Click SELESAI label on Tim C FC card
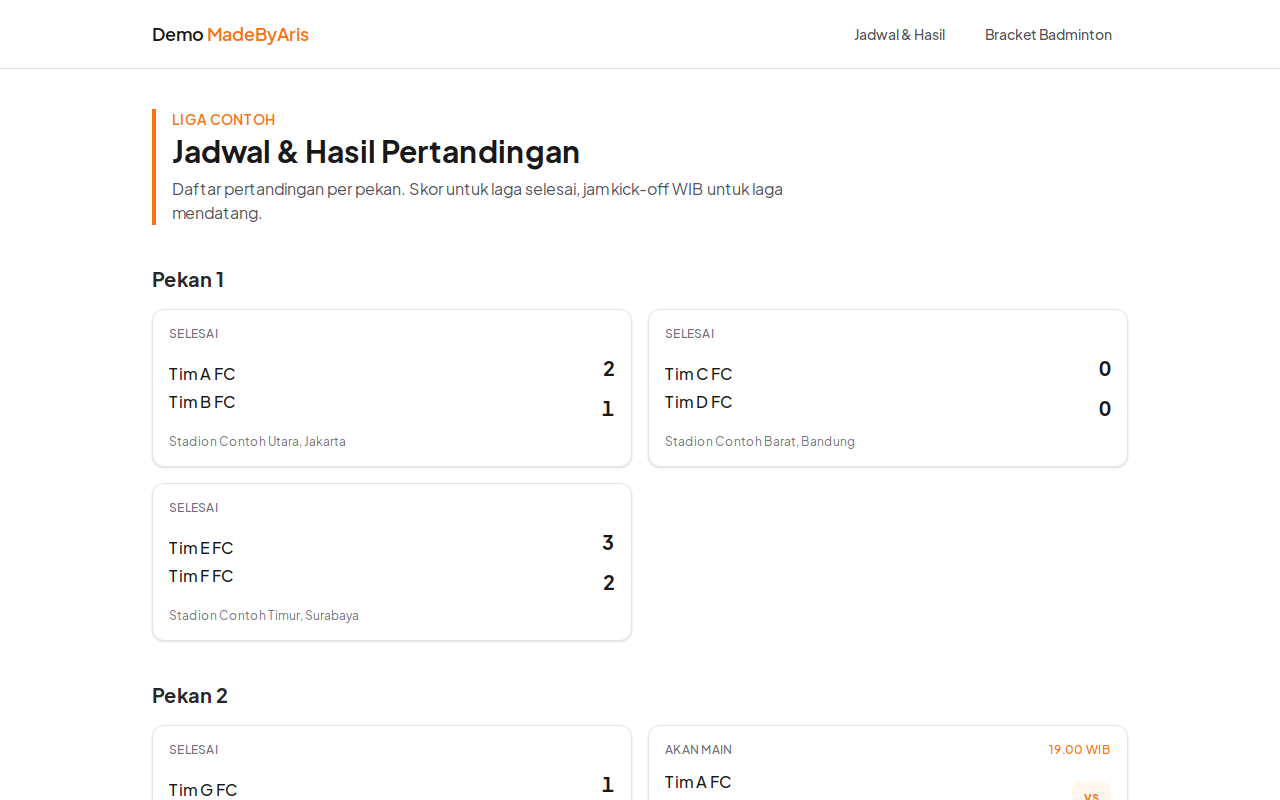The image size is (1280, 800). click(689, 333)
